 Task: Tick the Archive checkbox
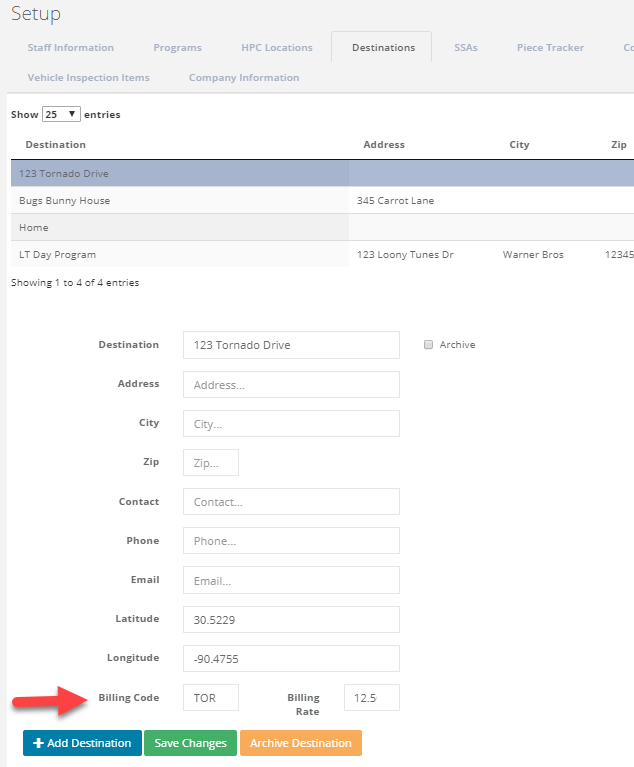point(429,345)
